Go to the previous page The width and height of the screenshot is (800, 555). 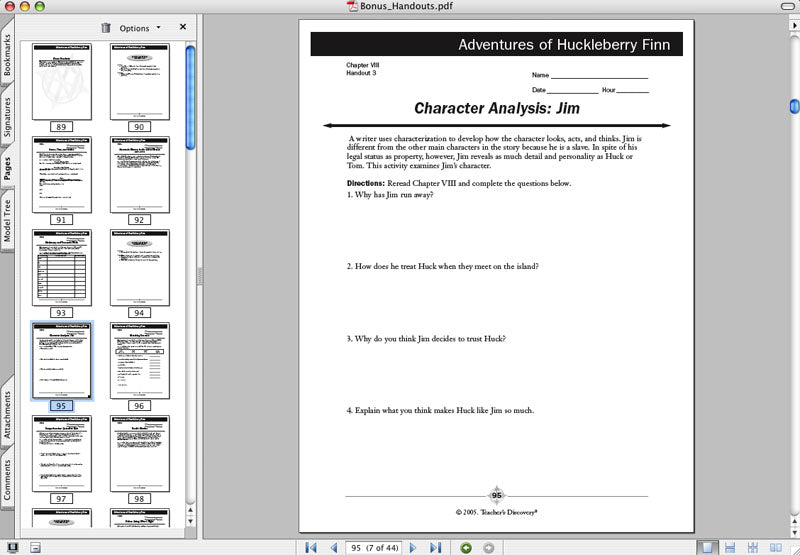pos(334,548)
